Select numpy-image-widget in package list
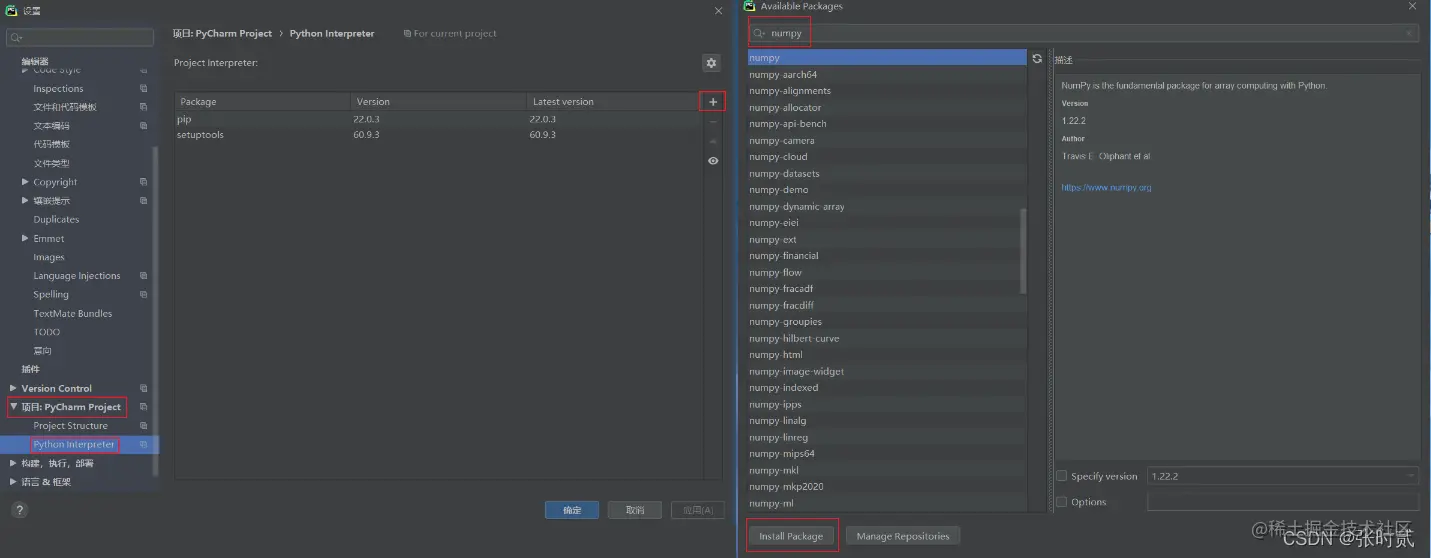Image resolution: width=1431 pixels, height=558 pixels. click(887, 371)
